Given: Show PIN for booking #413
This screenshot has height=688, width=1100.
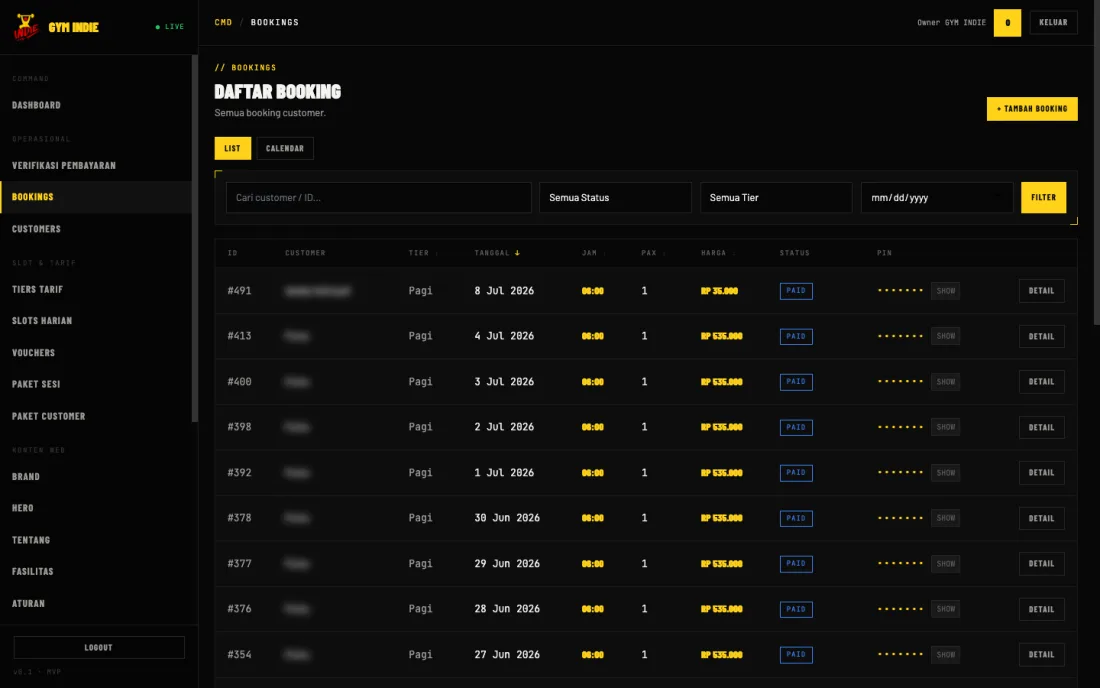Looking at the screenshot, I should 945,336.
